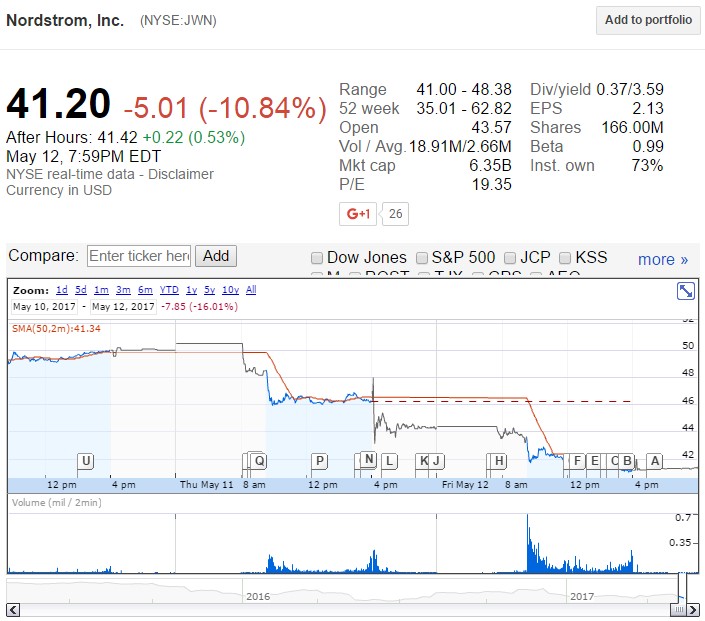Open news marker N on chart
This screenshot has height=621, width=705.
click(369, 459)
